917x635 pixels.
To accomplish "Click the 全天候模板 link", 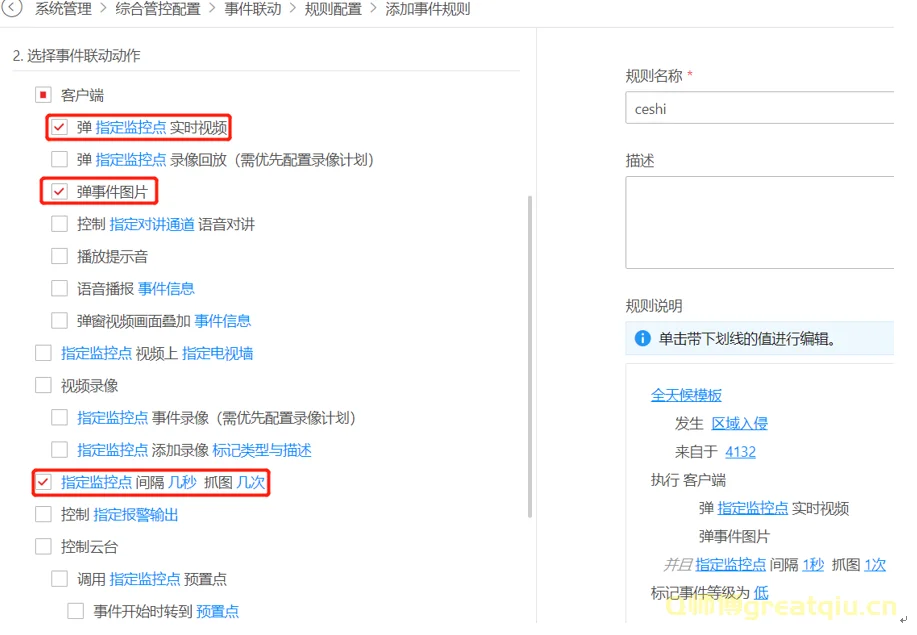I will click(686, 395).
